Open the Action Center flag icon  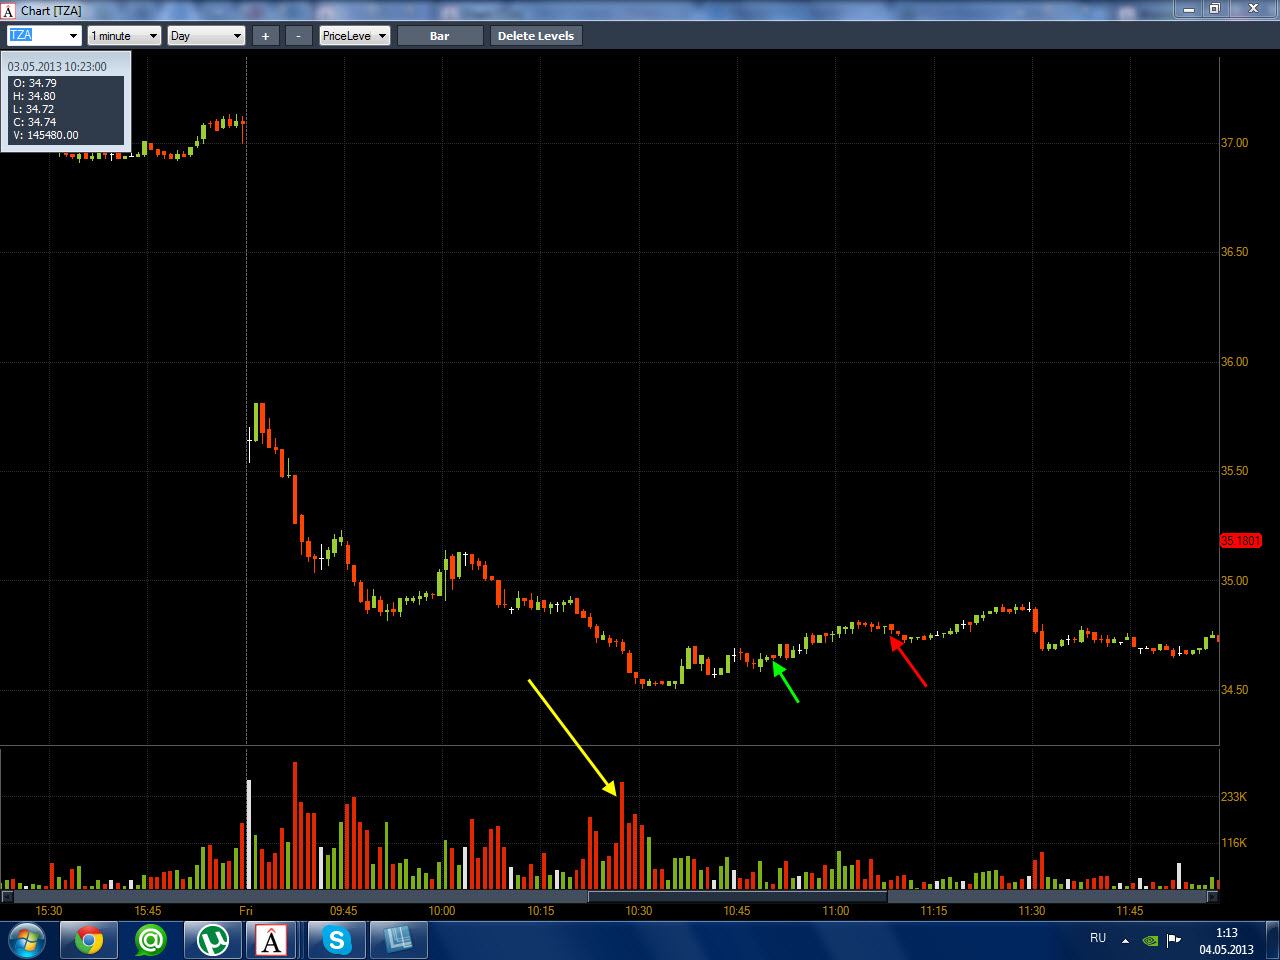coord(1174,941)
